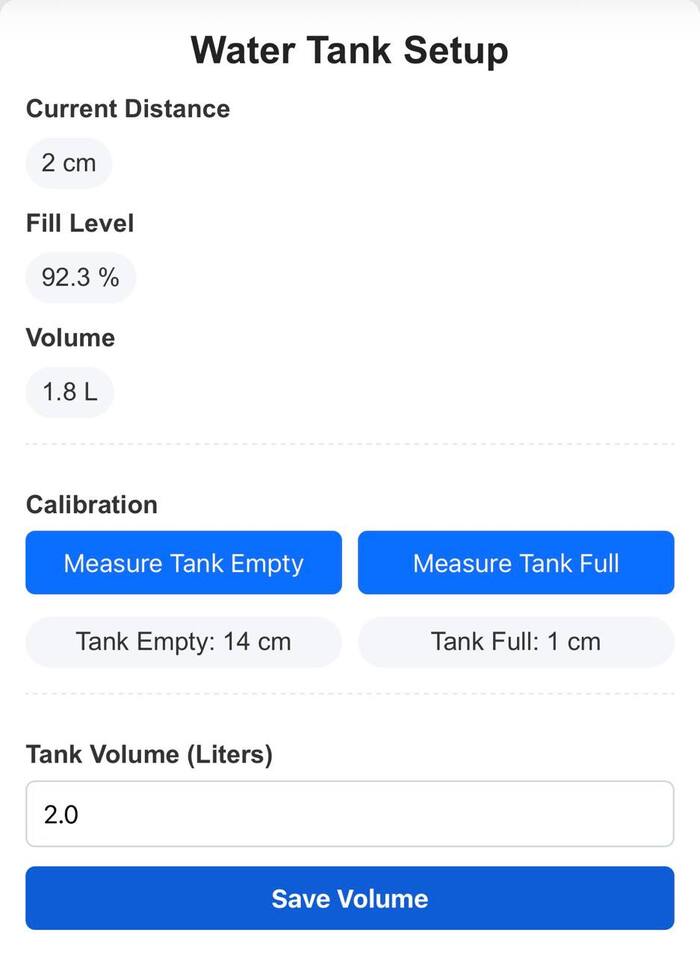This screenshot has height=956, width=700.
Task: Focus the Tank Volume liters input field
Action: pos(350,814)
